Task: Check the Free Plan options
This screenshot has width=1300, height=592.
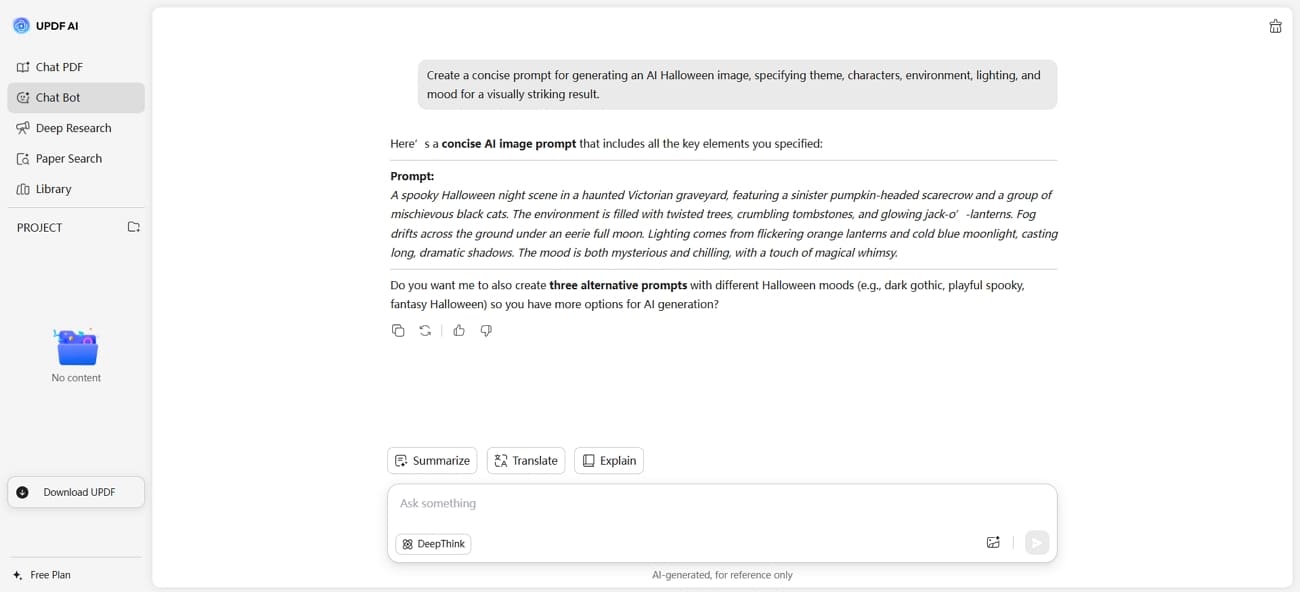Action: click(x=45, y=574)
